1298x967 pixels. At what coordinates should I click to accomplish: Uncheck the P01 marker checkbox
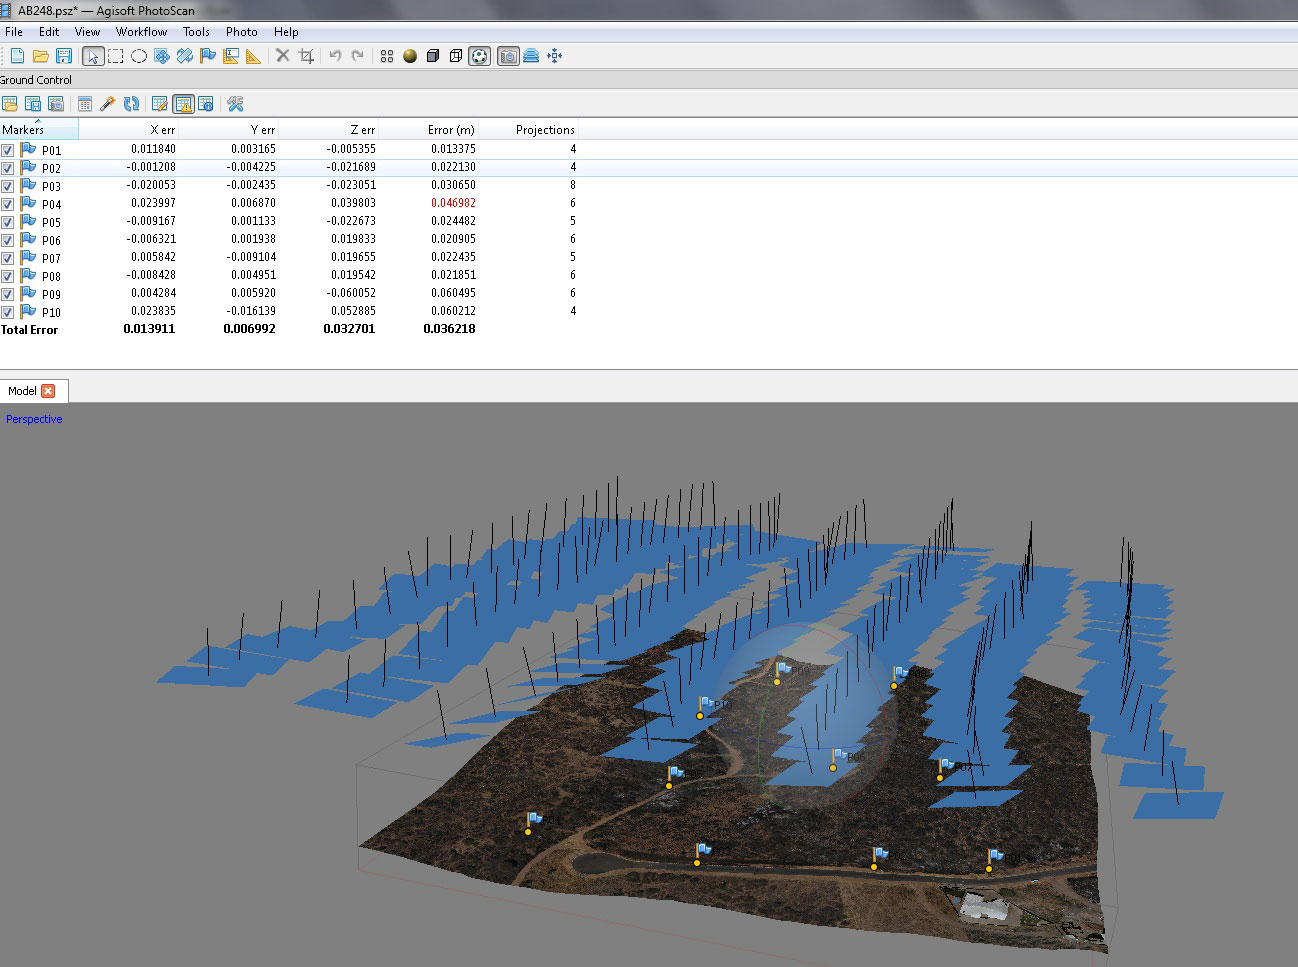pyautogui.click(x=8, y=150)
